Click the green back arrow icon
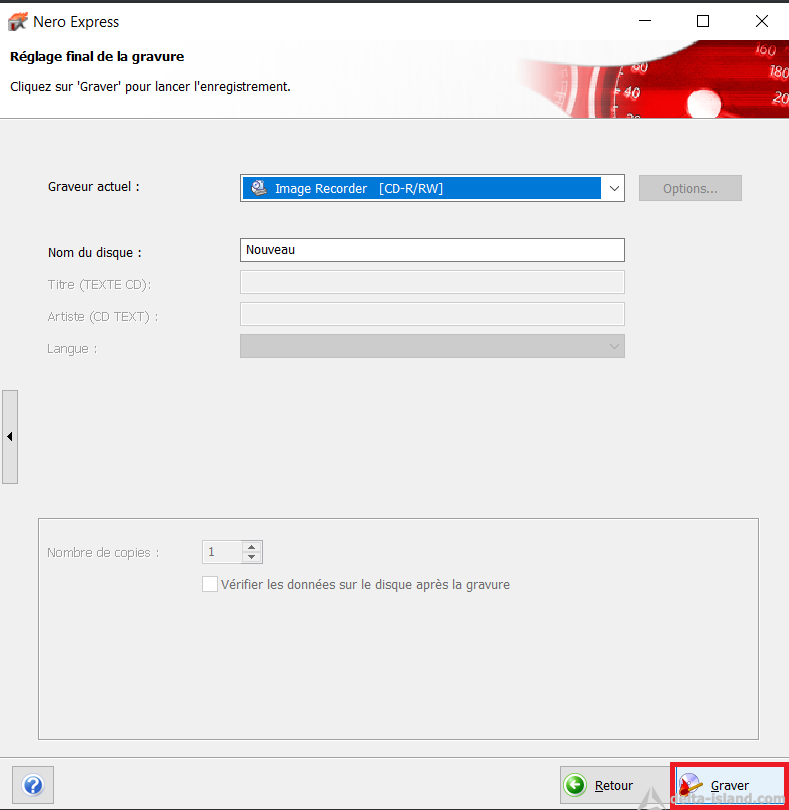 pos(575,785)
